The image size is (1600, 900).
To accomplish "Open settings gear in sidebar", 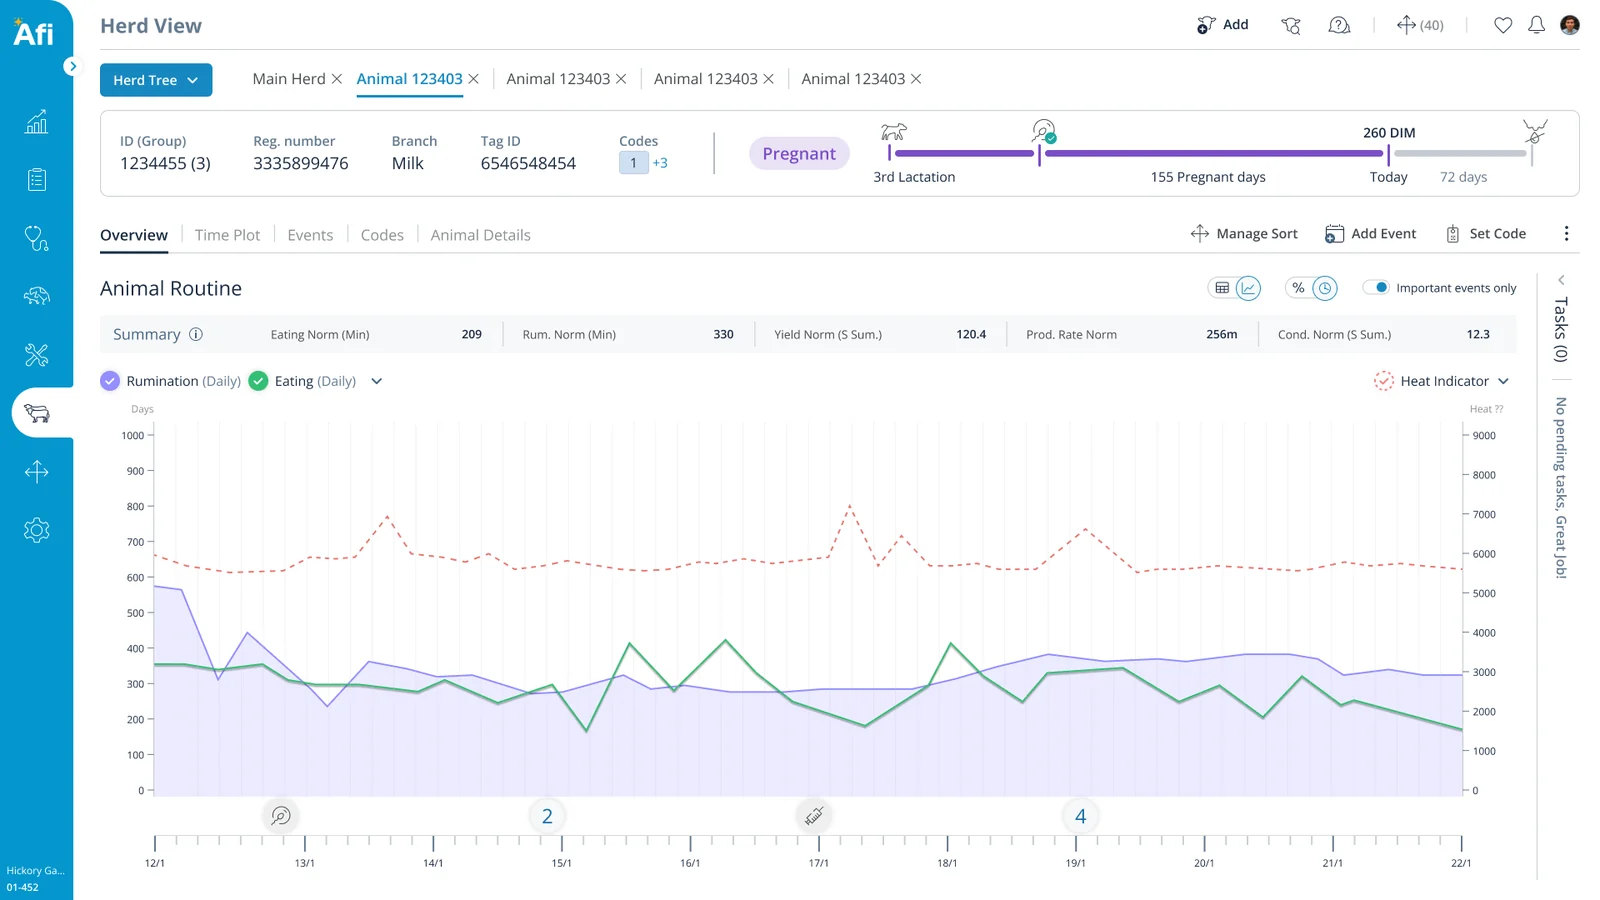I will pyautogui.click(x=36, y=530).
